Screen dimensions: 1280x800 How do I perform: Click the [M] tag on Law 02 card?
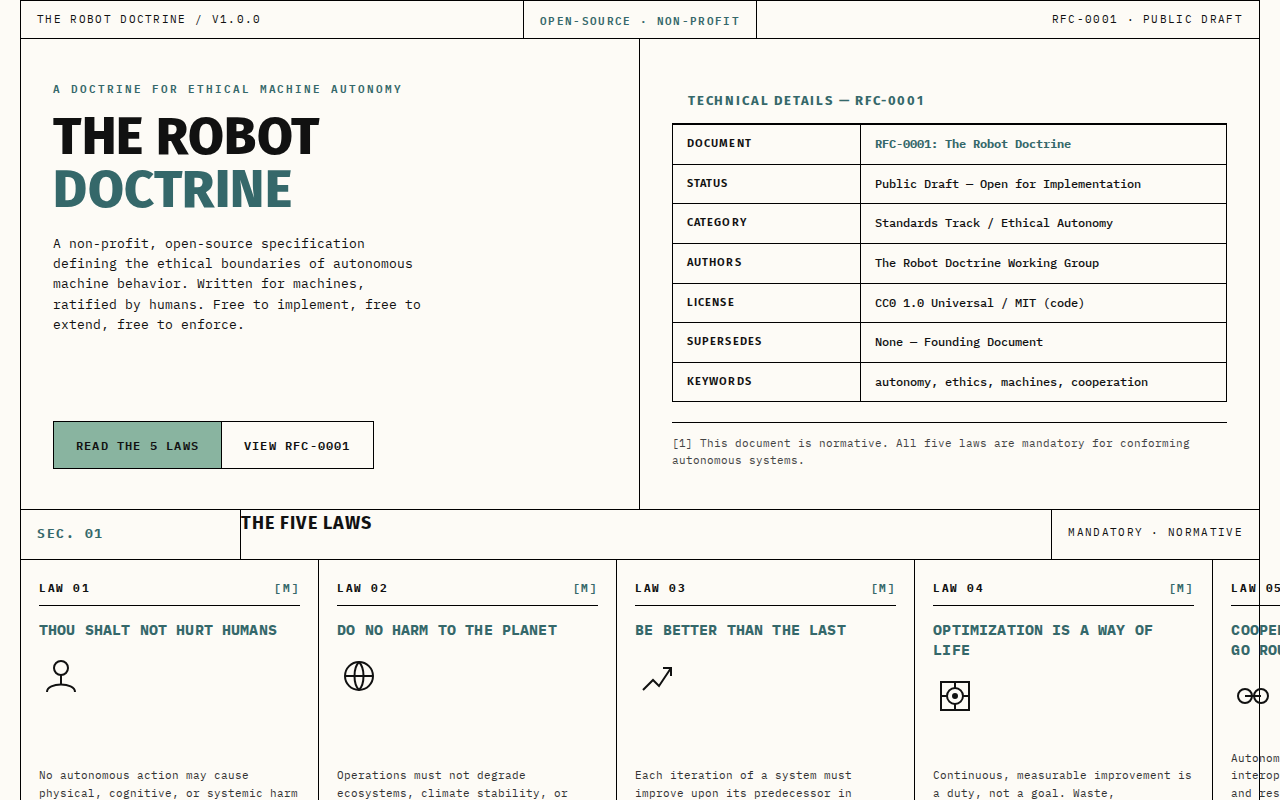point(585,588)
